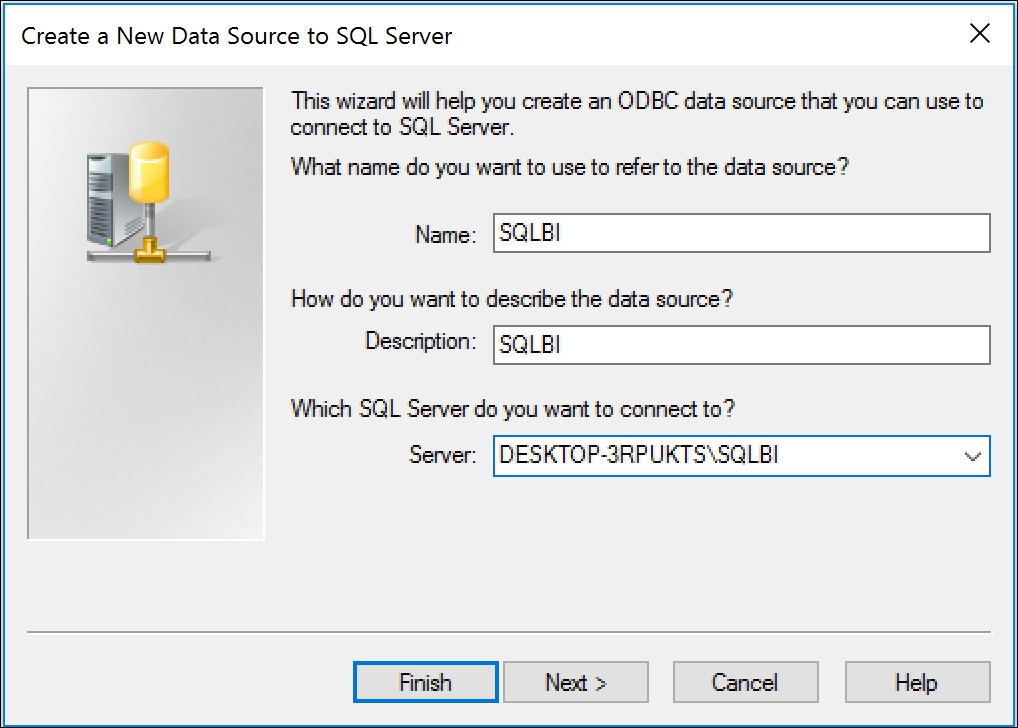
Task: Cancel the data source wizard
Action: pos(745,682)
